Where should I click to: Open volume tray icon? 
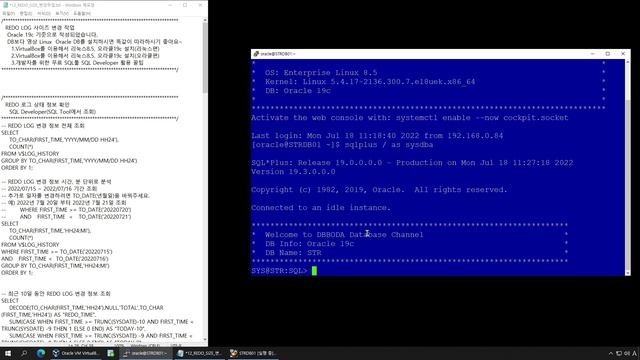click(x=627, y=353)
